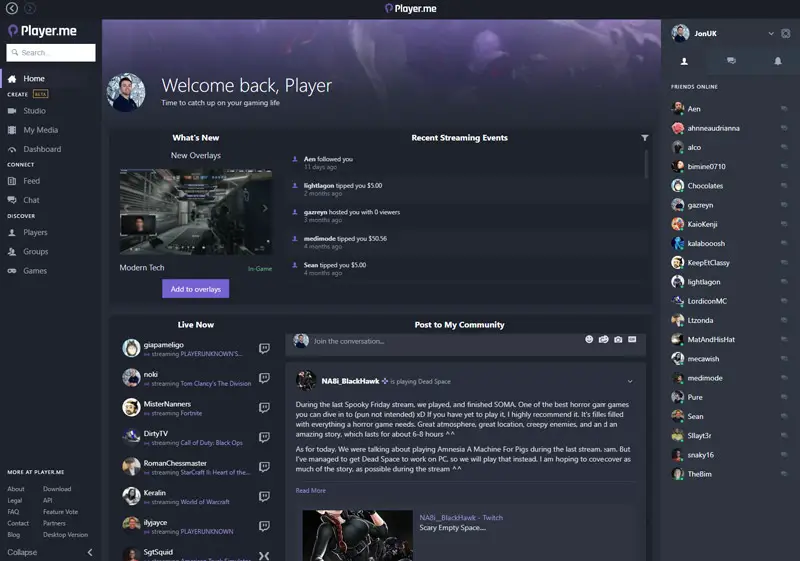
Task: Open JonUK profile avatar
Action: click(680, 33)
